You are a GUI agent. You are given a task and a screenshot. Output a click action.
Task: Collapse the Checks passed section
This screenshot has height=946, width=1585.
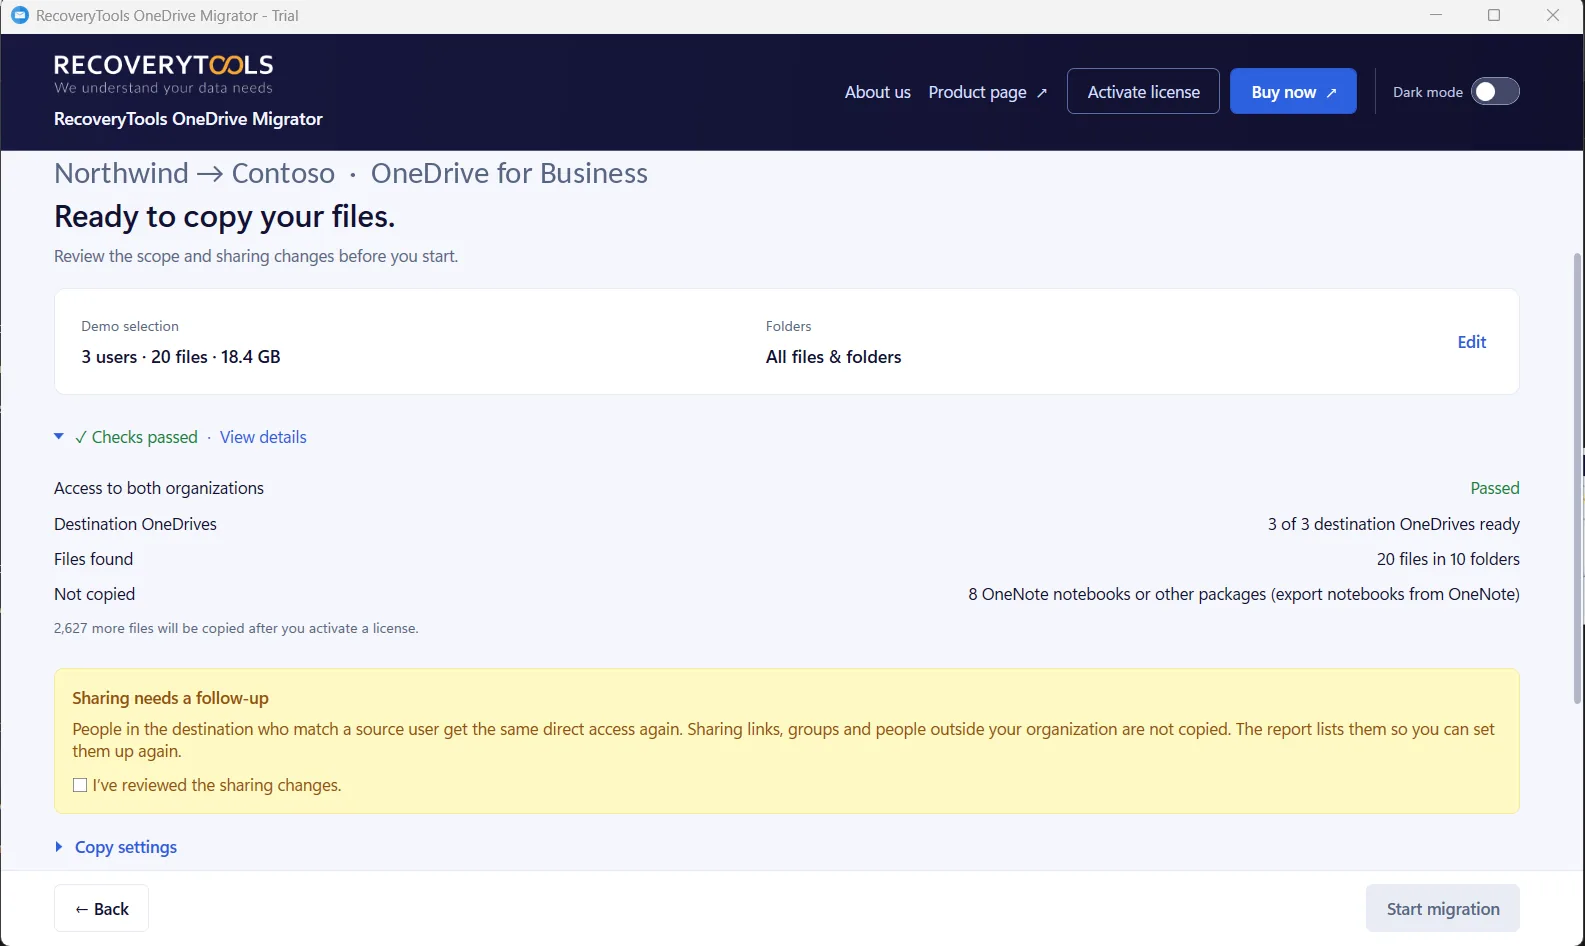pyautogui.click(x=59, y=437)
